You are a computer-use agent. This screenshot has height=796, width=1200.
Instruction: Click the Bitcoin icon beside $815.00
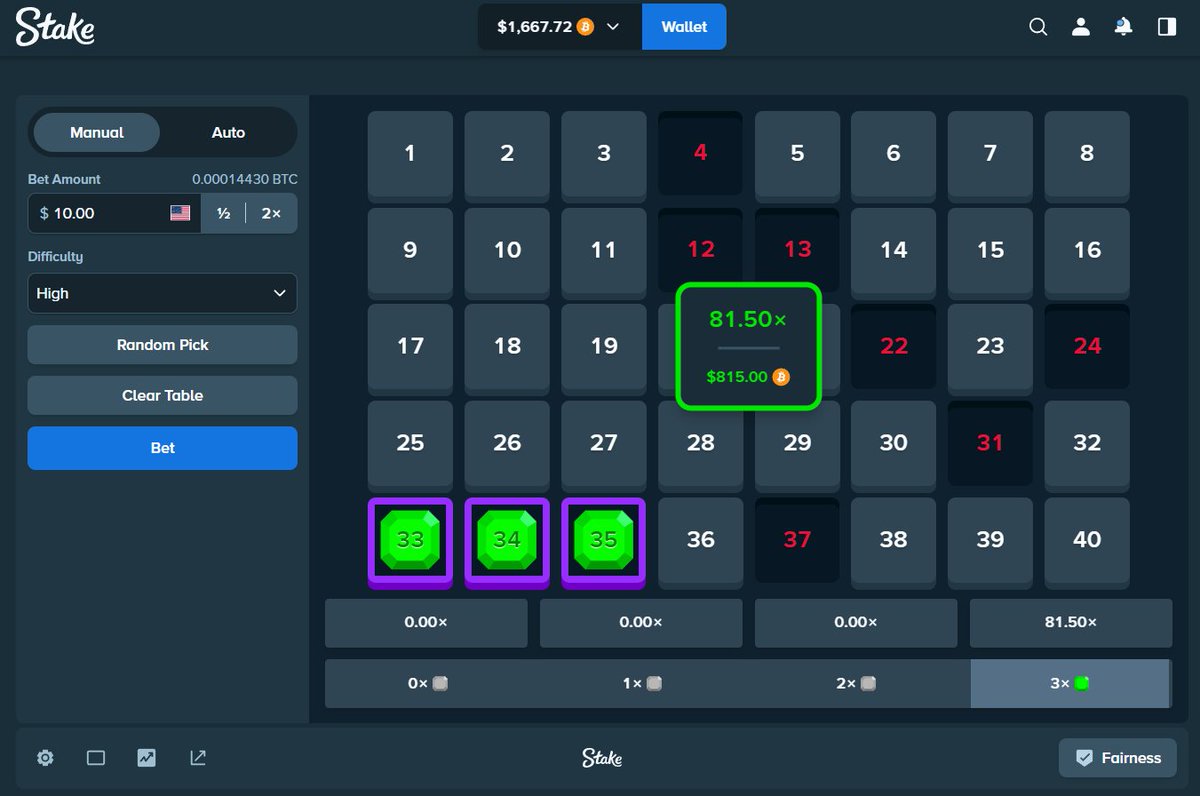pos(781,377)
